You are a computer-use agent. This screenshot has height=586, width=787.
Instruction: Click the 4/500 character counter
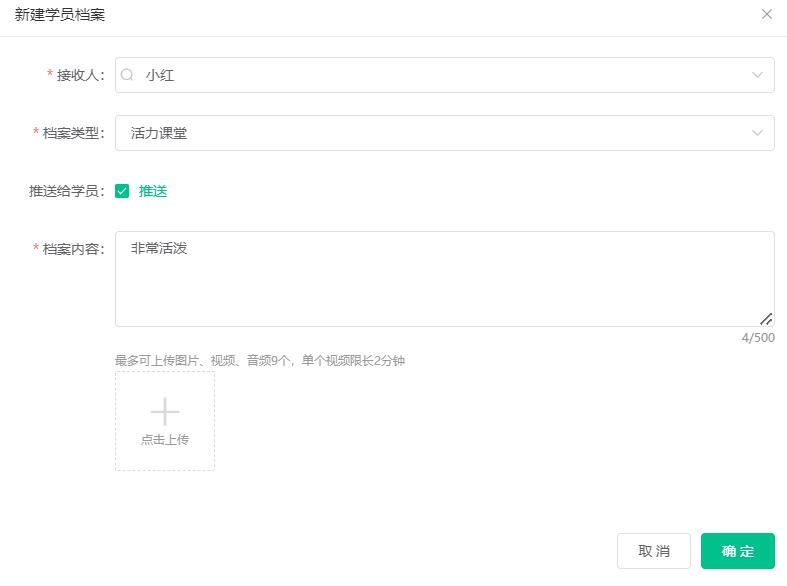pos(758,338)
